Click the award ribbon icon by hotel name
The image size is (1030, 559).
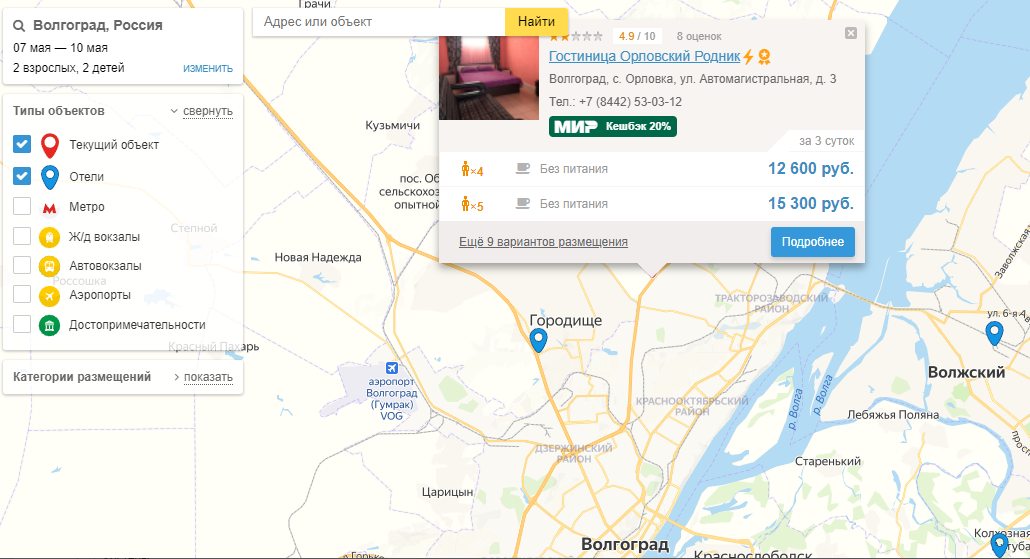[x=763, y=57]
